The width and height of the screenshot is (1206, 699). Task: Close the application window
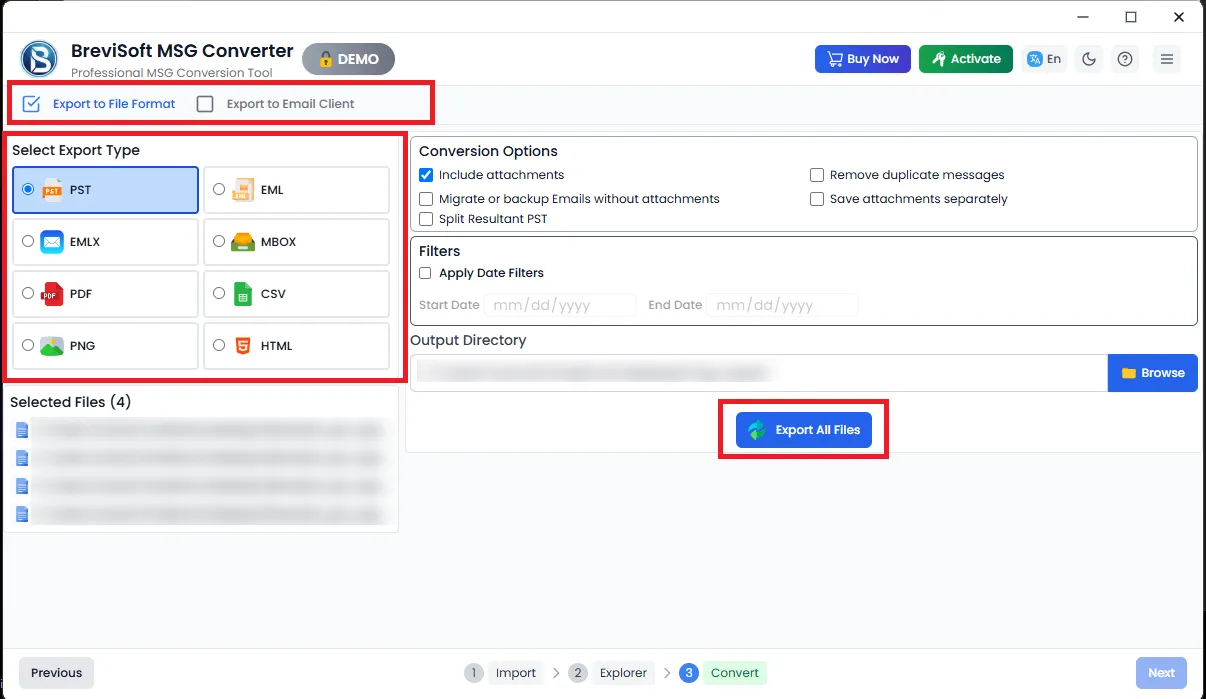pyautogui.click(x=1180, y=17)
